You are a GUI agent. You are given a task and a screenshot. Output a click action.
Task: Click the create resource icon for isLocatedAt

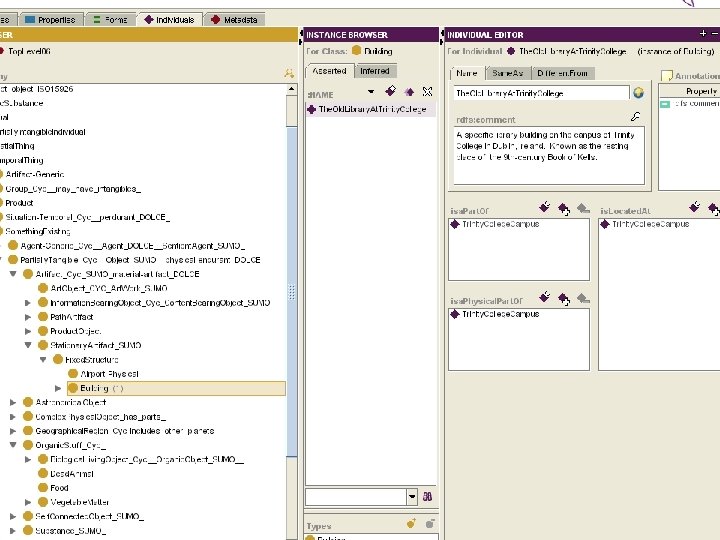(x=695, y=207)
